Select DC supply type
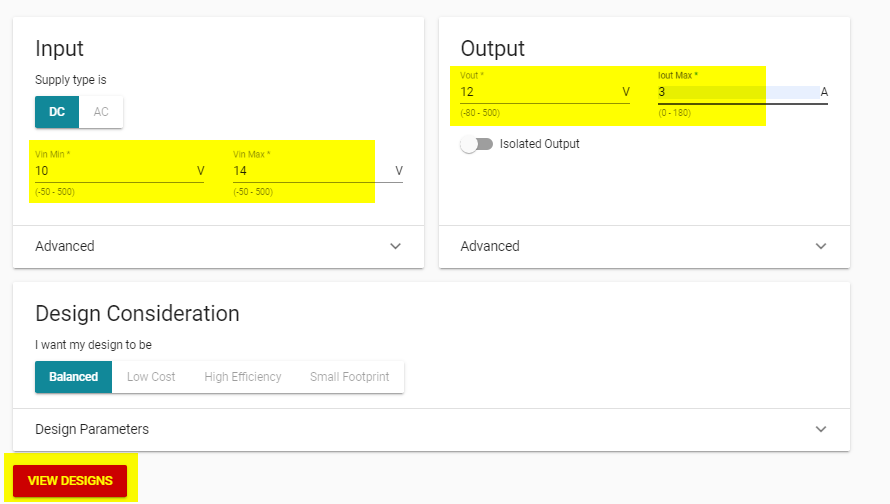 pos(57,112)
